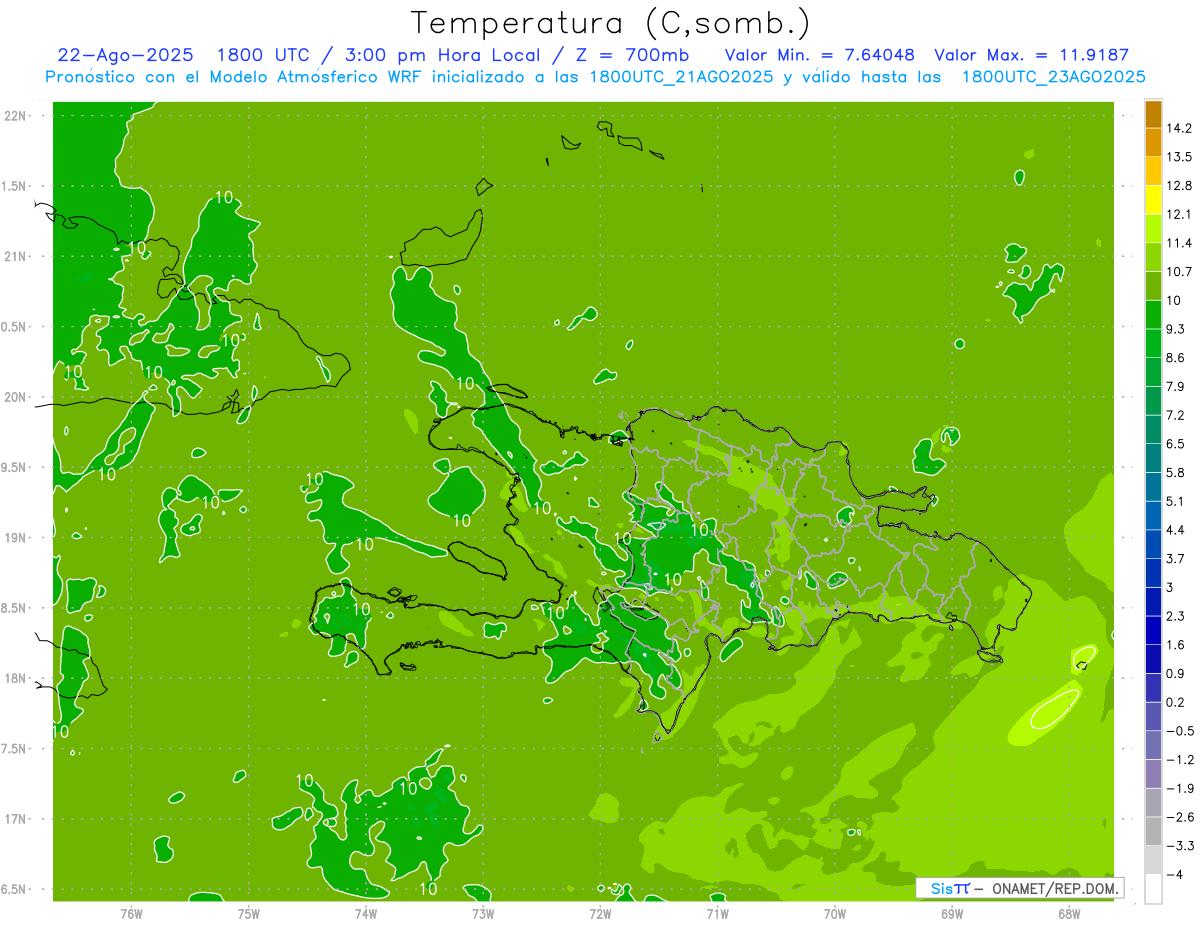Click the longitude label "72W"
This screenshot has height=927, width=1200.
pyautogui.click(x=600, y=914)
